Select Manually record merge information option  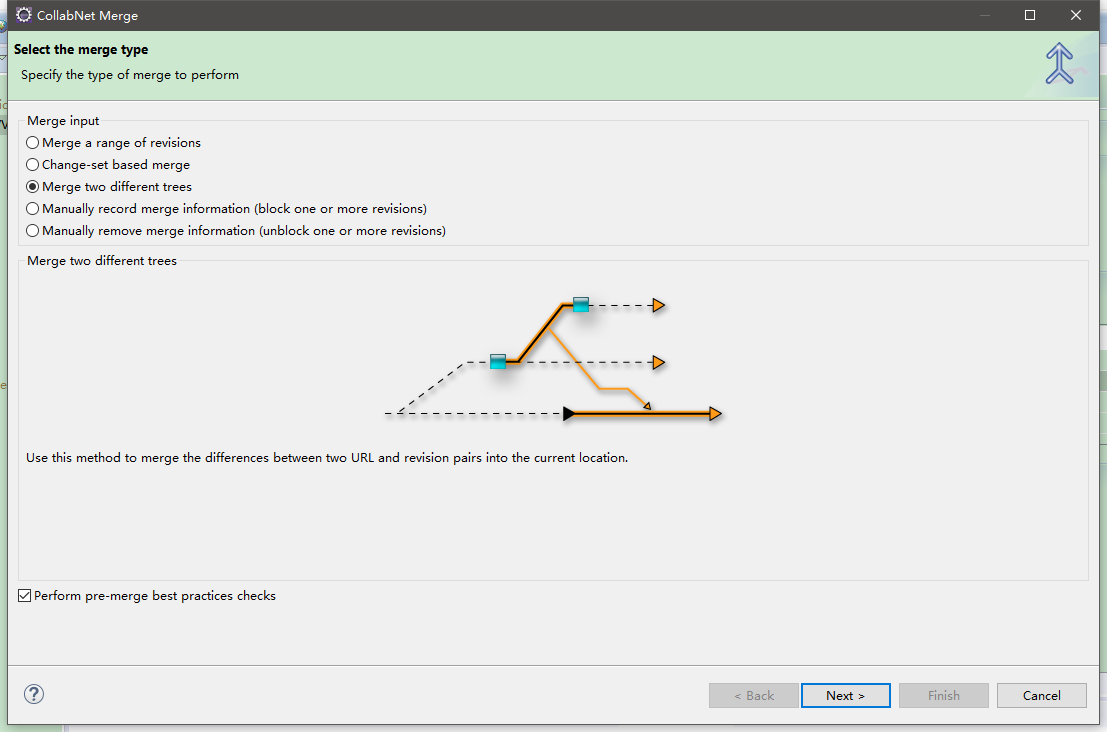(226, 208)
